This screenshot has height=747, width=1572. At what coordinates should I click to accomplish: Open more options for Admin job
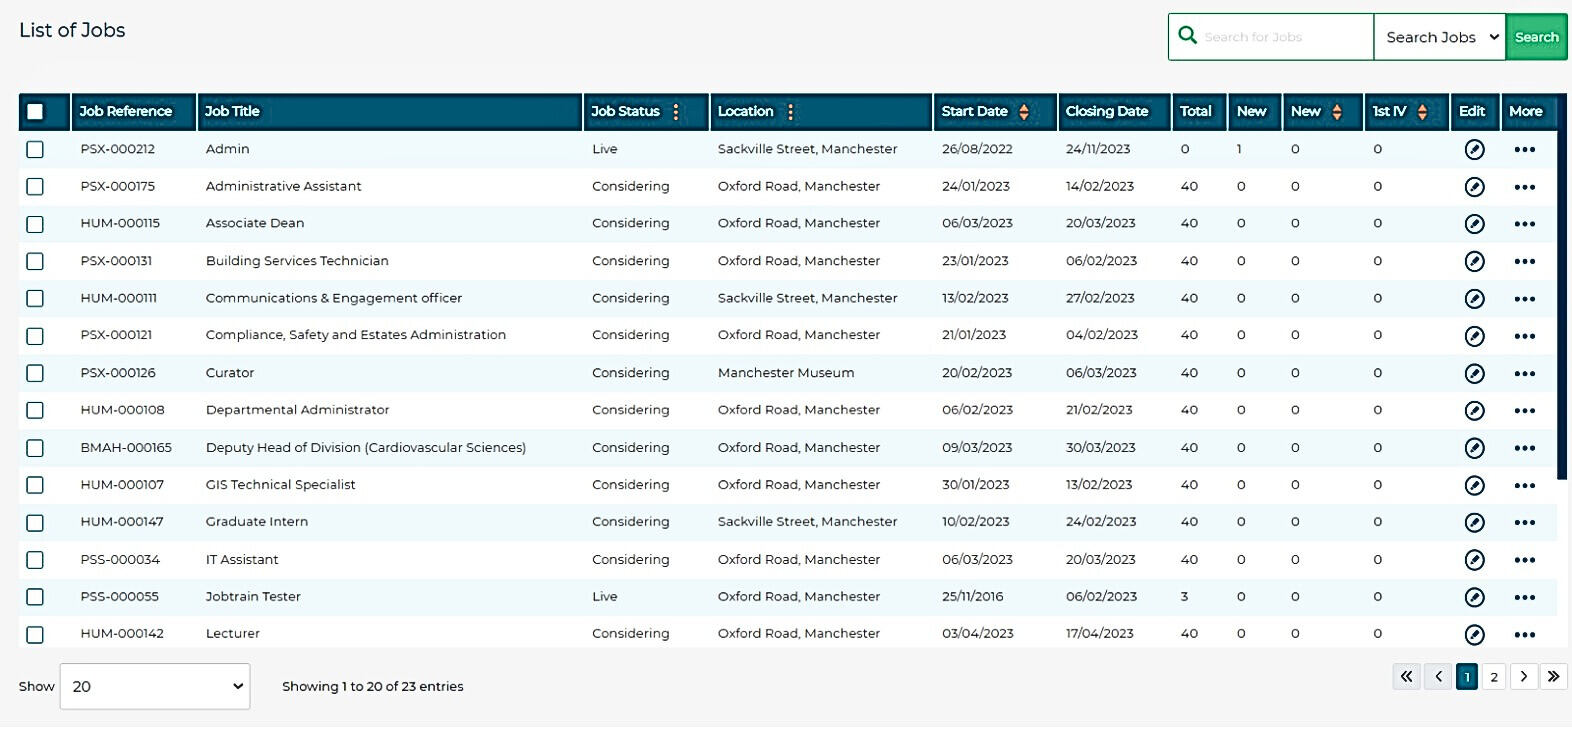pyautogui.click(x=1524, y=150)
